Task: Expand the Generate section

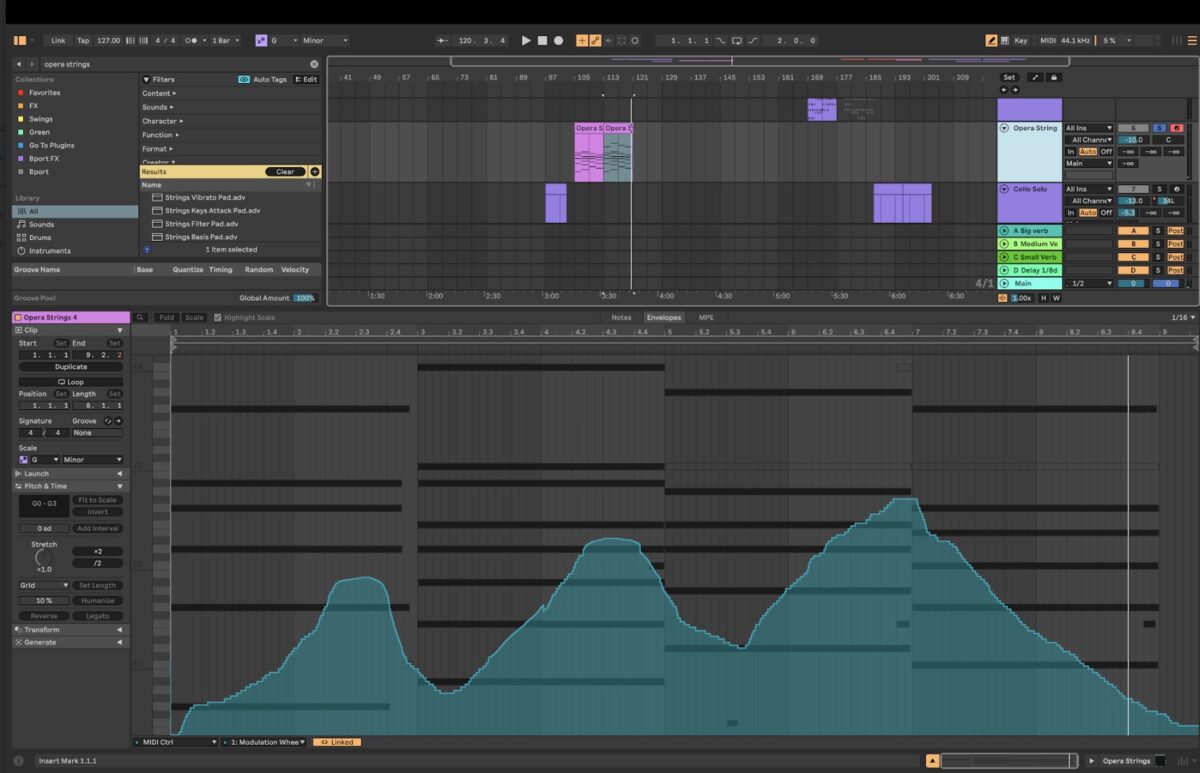Action: [x=120, y=642]
